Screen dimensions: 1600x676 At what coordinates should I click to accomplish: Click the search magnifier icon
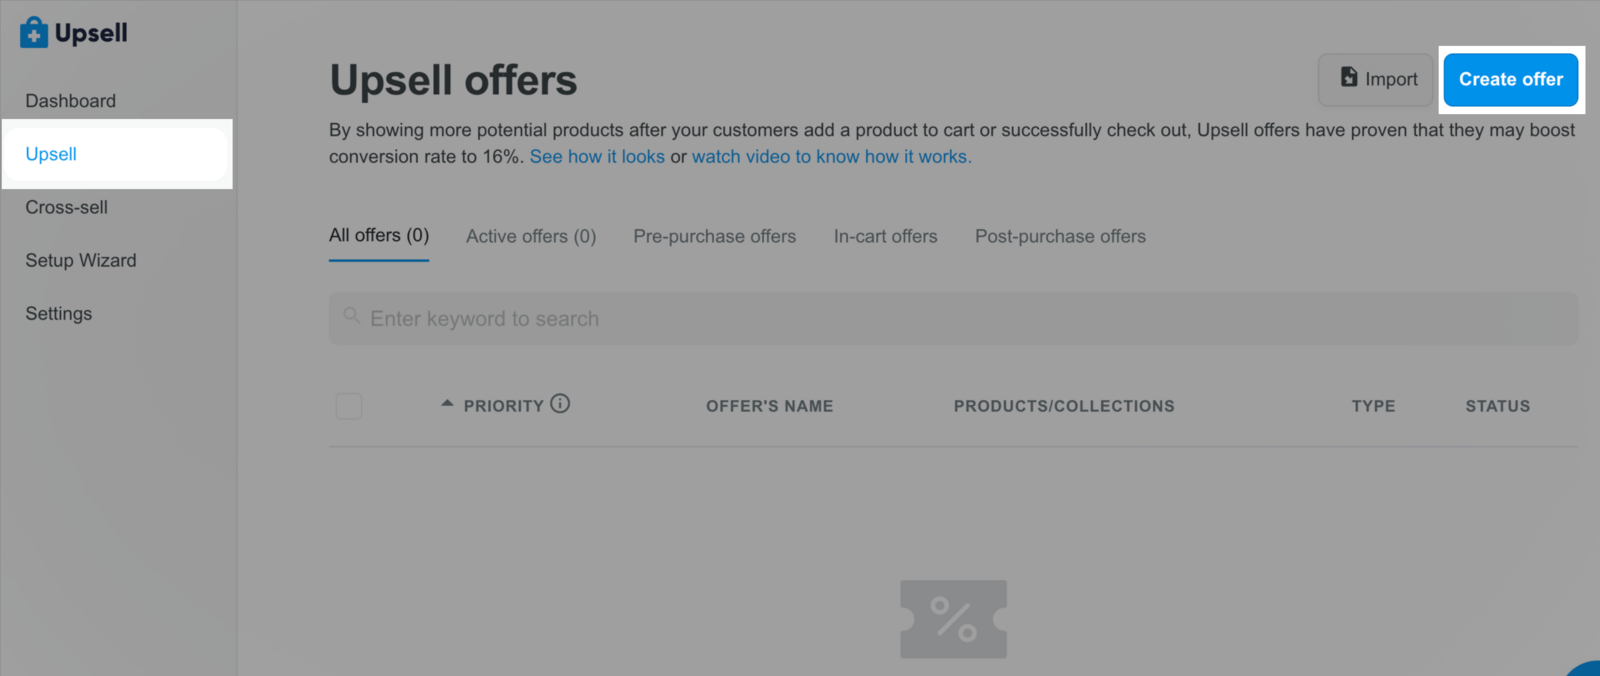click(351, 316)
